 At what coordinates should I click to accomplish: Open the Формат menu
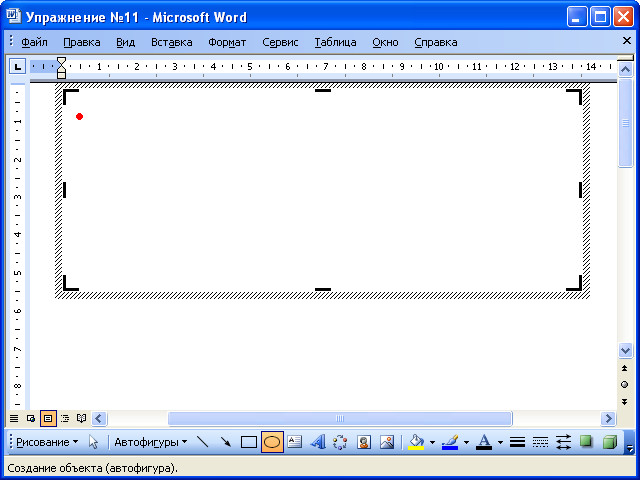pos(227,42)
